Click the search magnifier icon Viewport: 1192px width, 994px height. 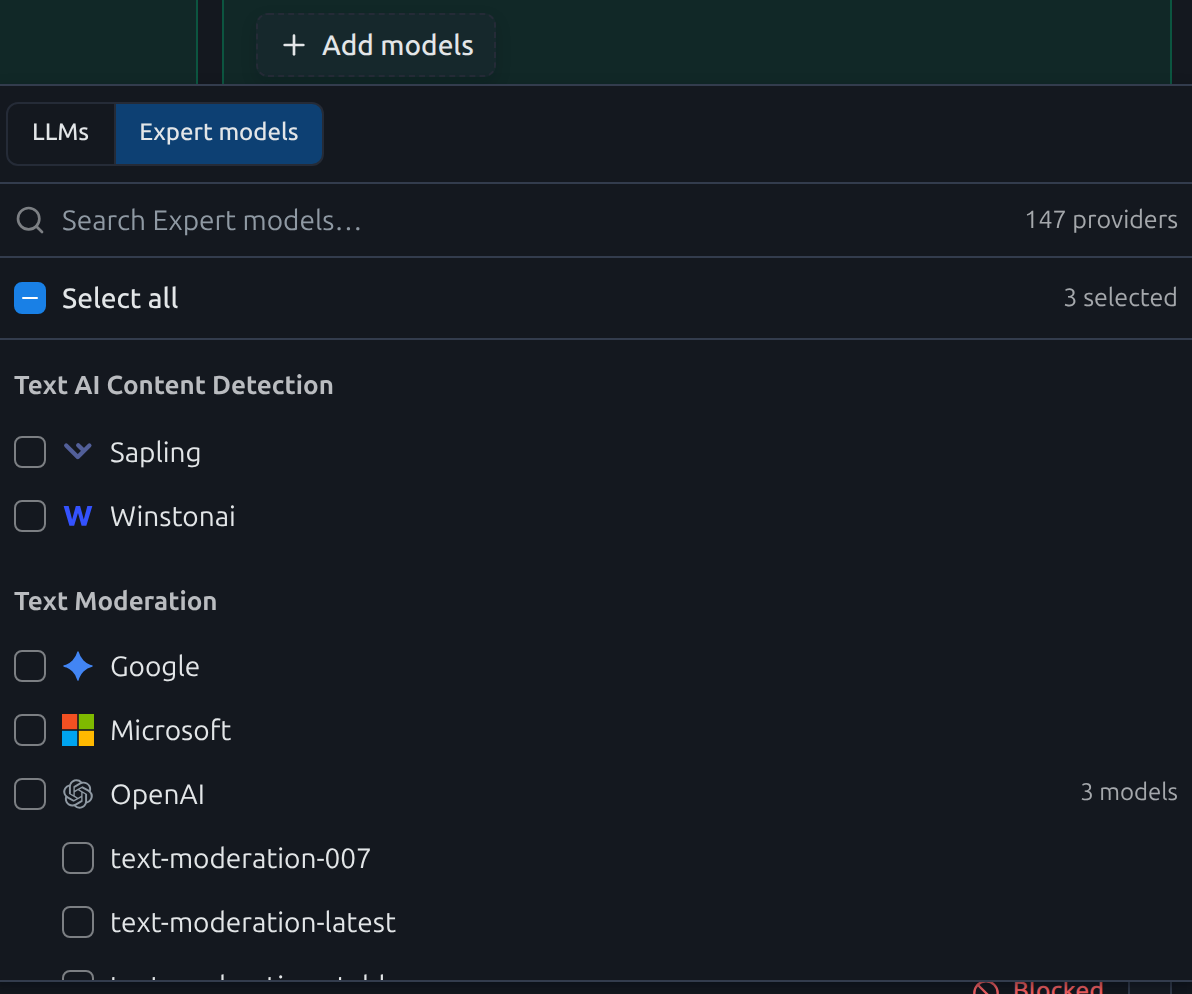pyautogui.click(x=30, y=220)
